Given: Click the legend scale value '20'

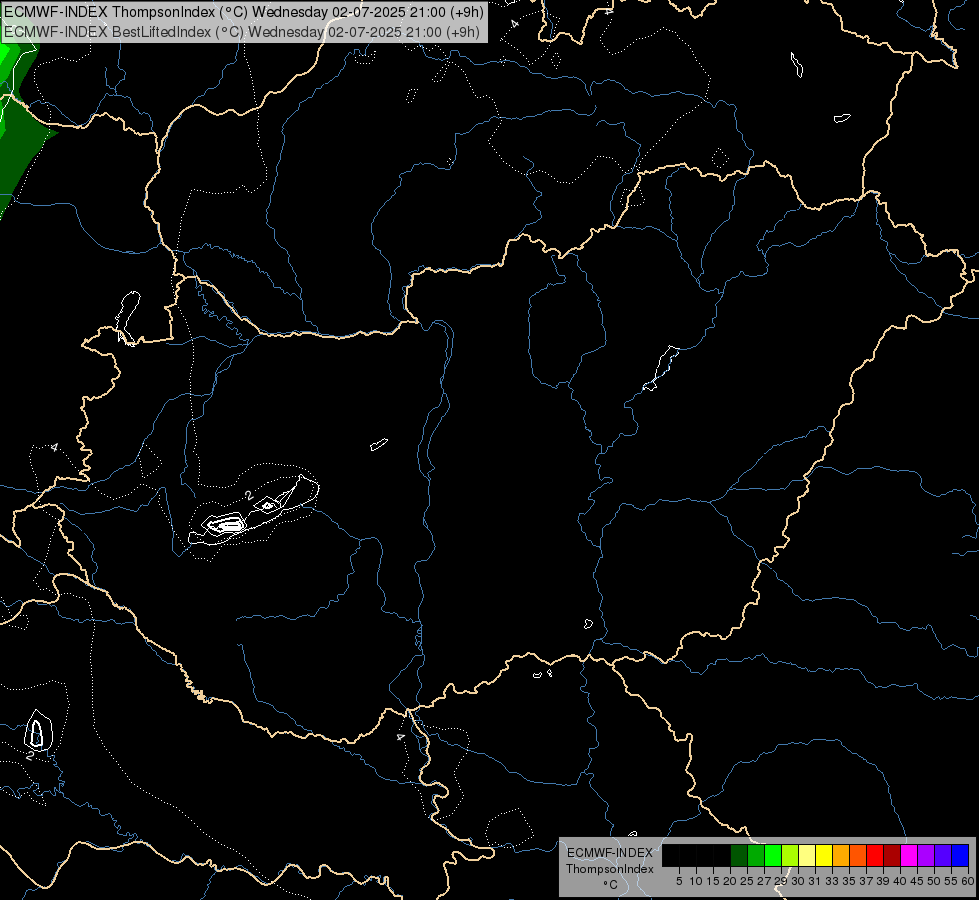Looking at the screenshot, I should click(730, 881).
